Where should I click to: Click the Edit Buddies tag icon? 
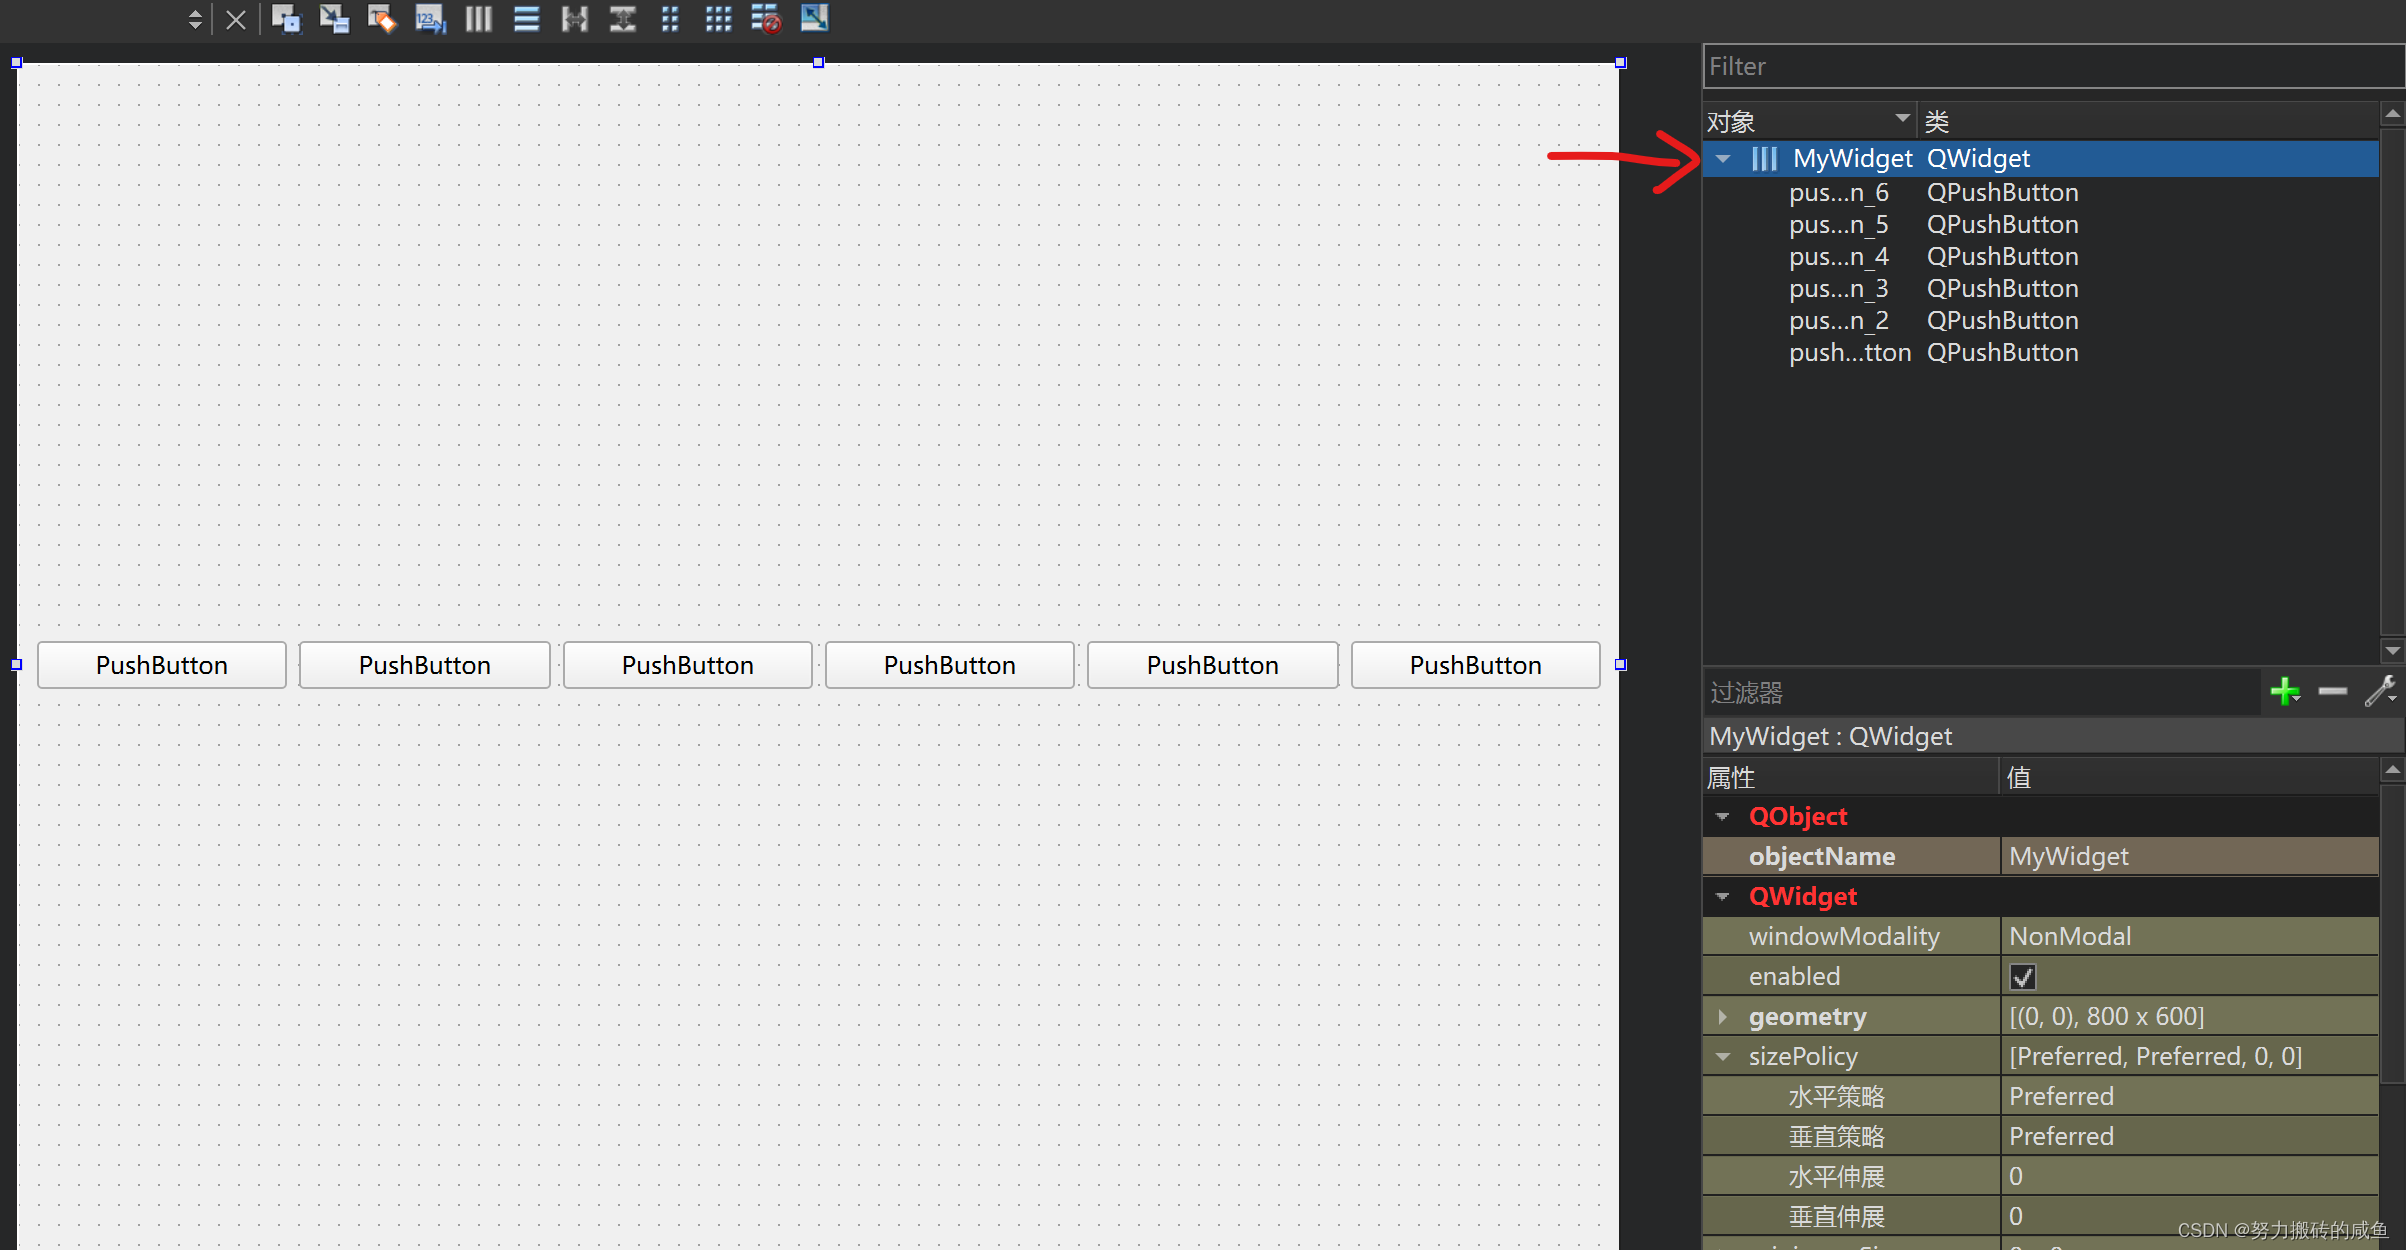[x=382, y=19]
